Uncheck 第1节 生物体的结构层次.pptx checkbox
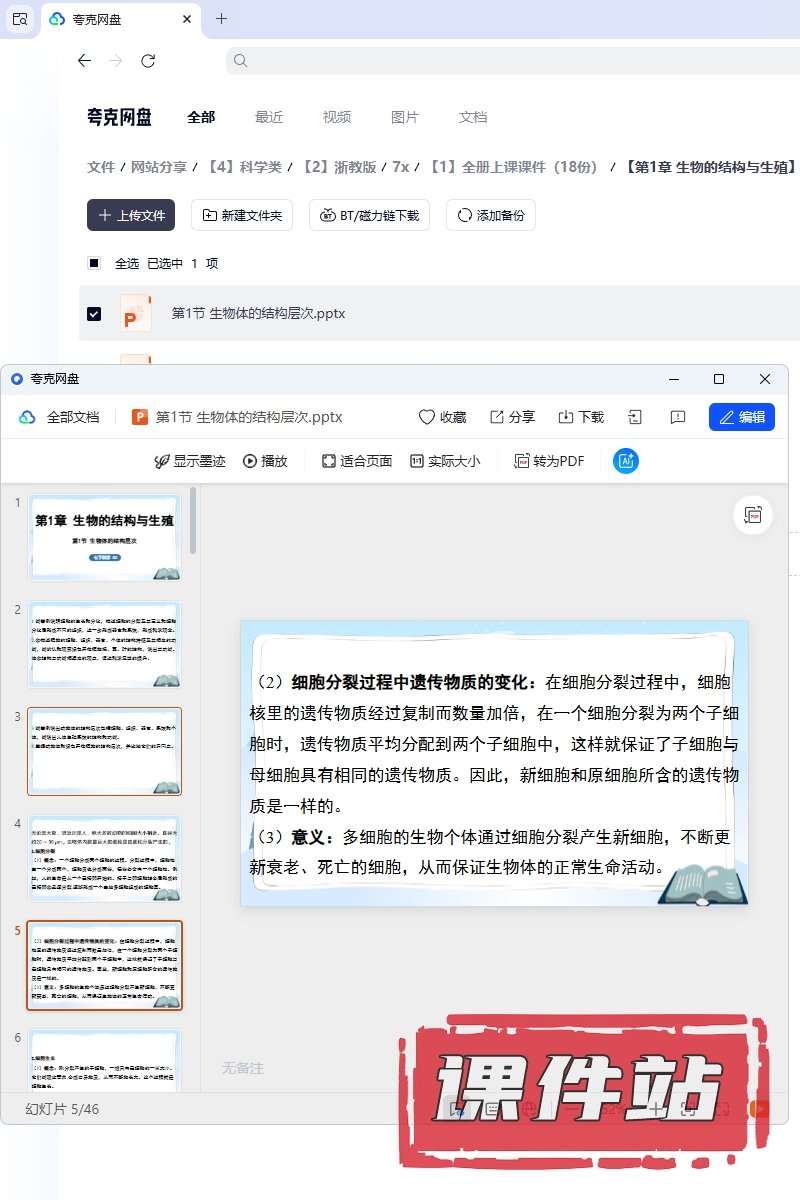Image resolution: width=800 pixels, height=1200 pixels. click(94, 314)
